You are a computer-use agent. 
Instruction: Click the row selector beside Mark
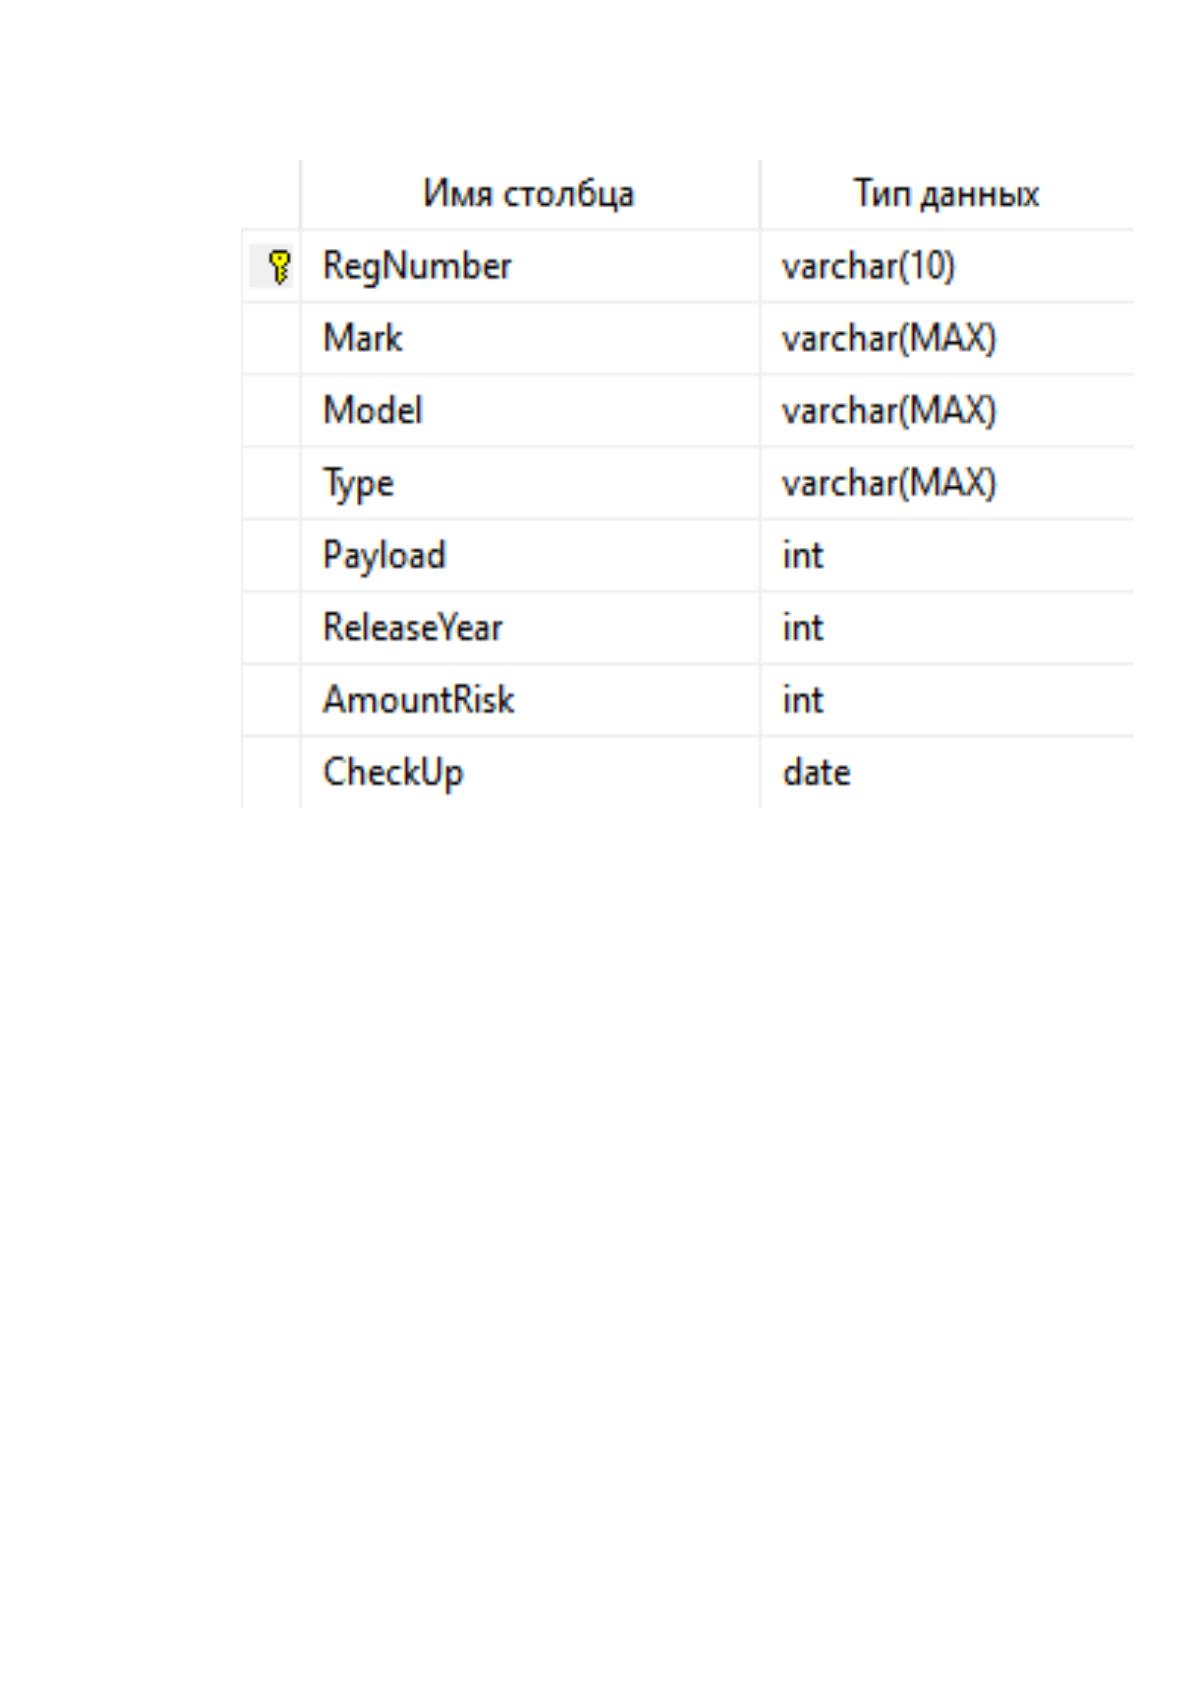coord(271,339)
